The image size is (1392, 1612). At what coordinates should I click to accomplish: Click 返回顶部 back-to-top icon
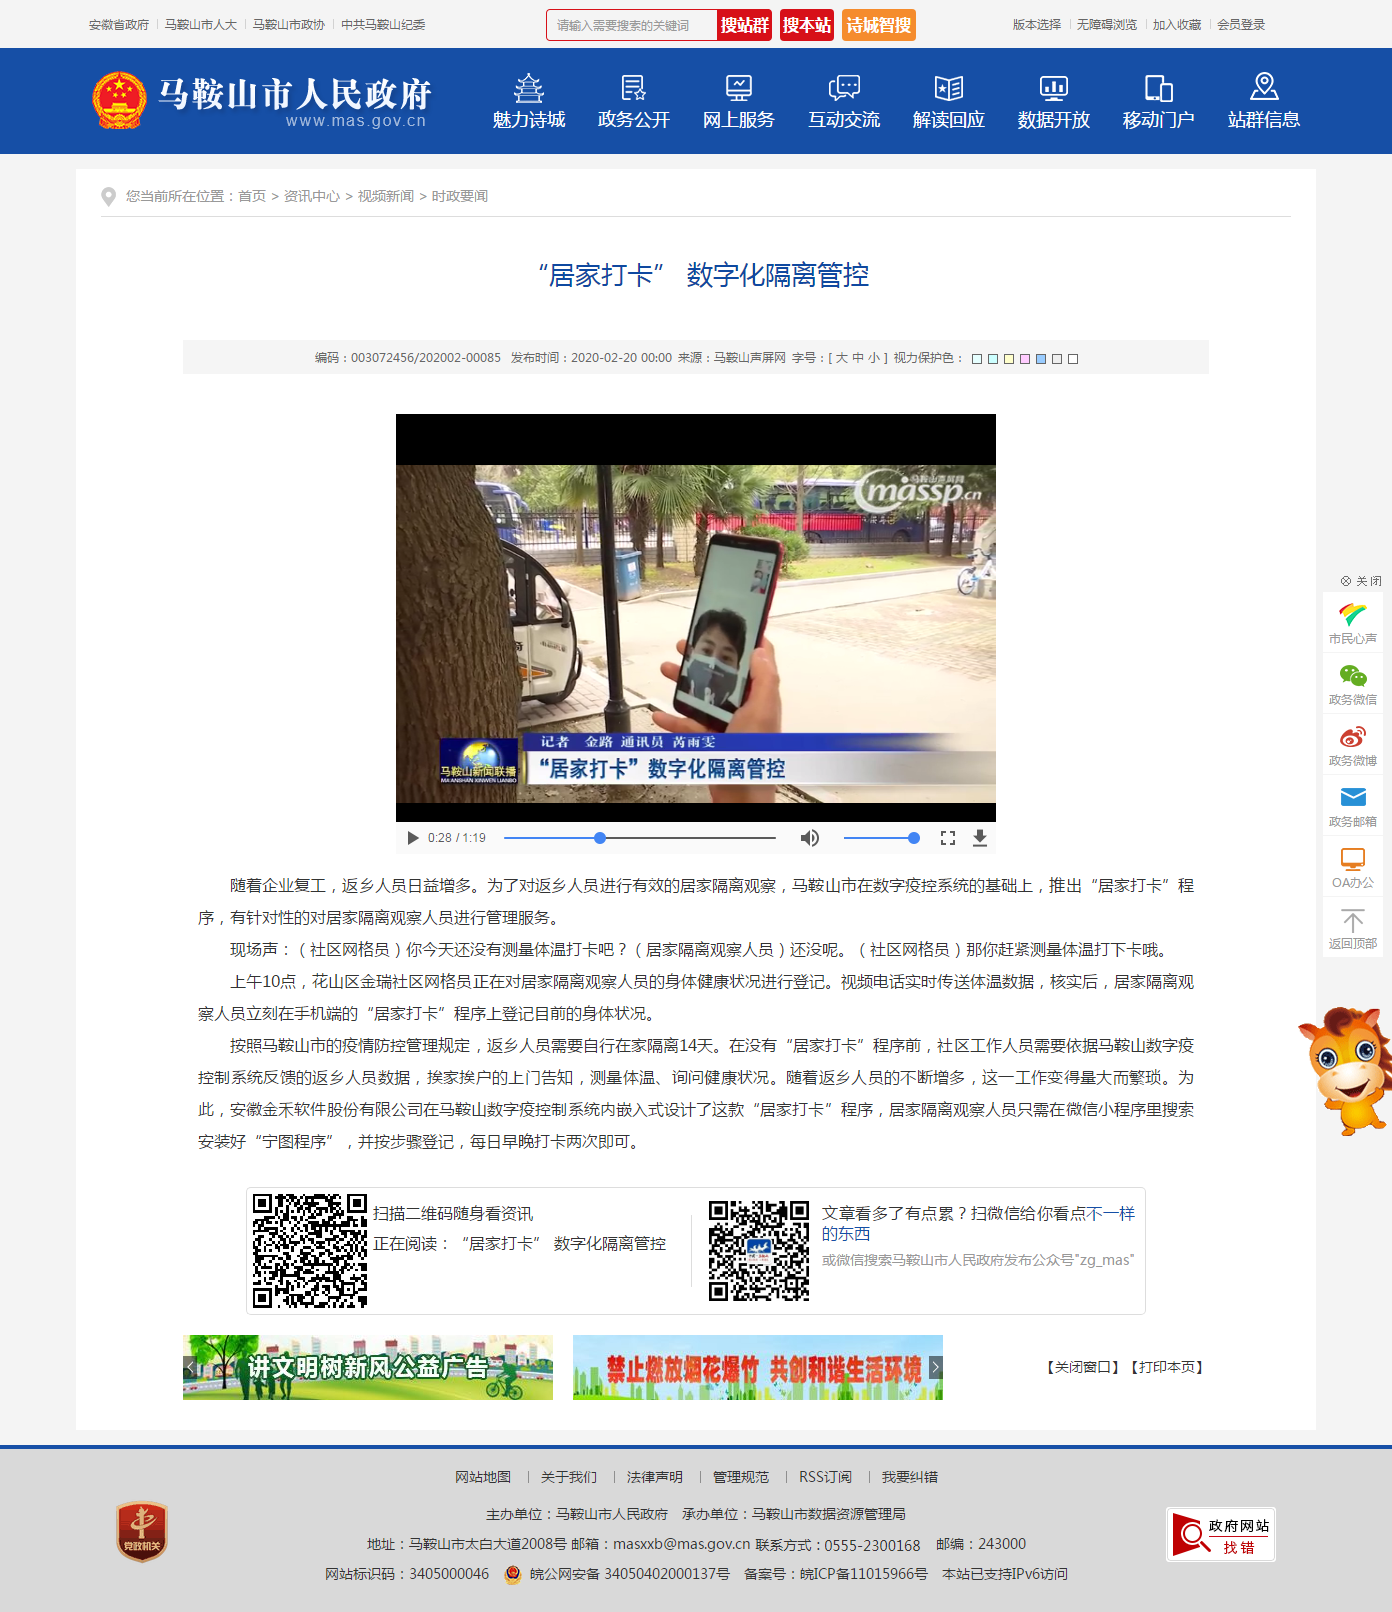coord(1352,928)
